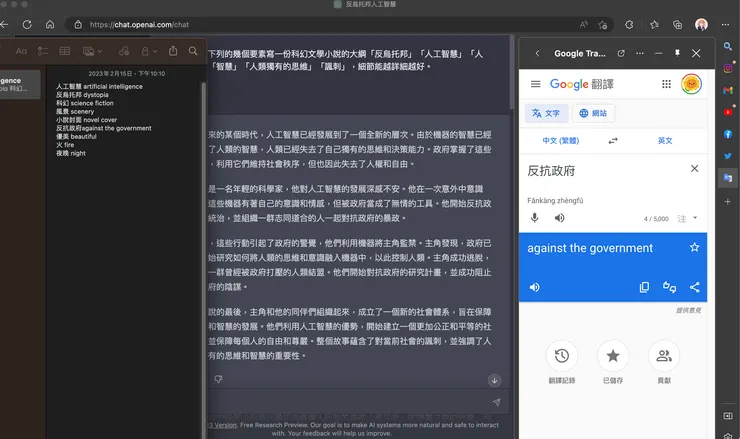
Task: Choose source language 中文 (繁體)
Action: point(561,141)
